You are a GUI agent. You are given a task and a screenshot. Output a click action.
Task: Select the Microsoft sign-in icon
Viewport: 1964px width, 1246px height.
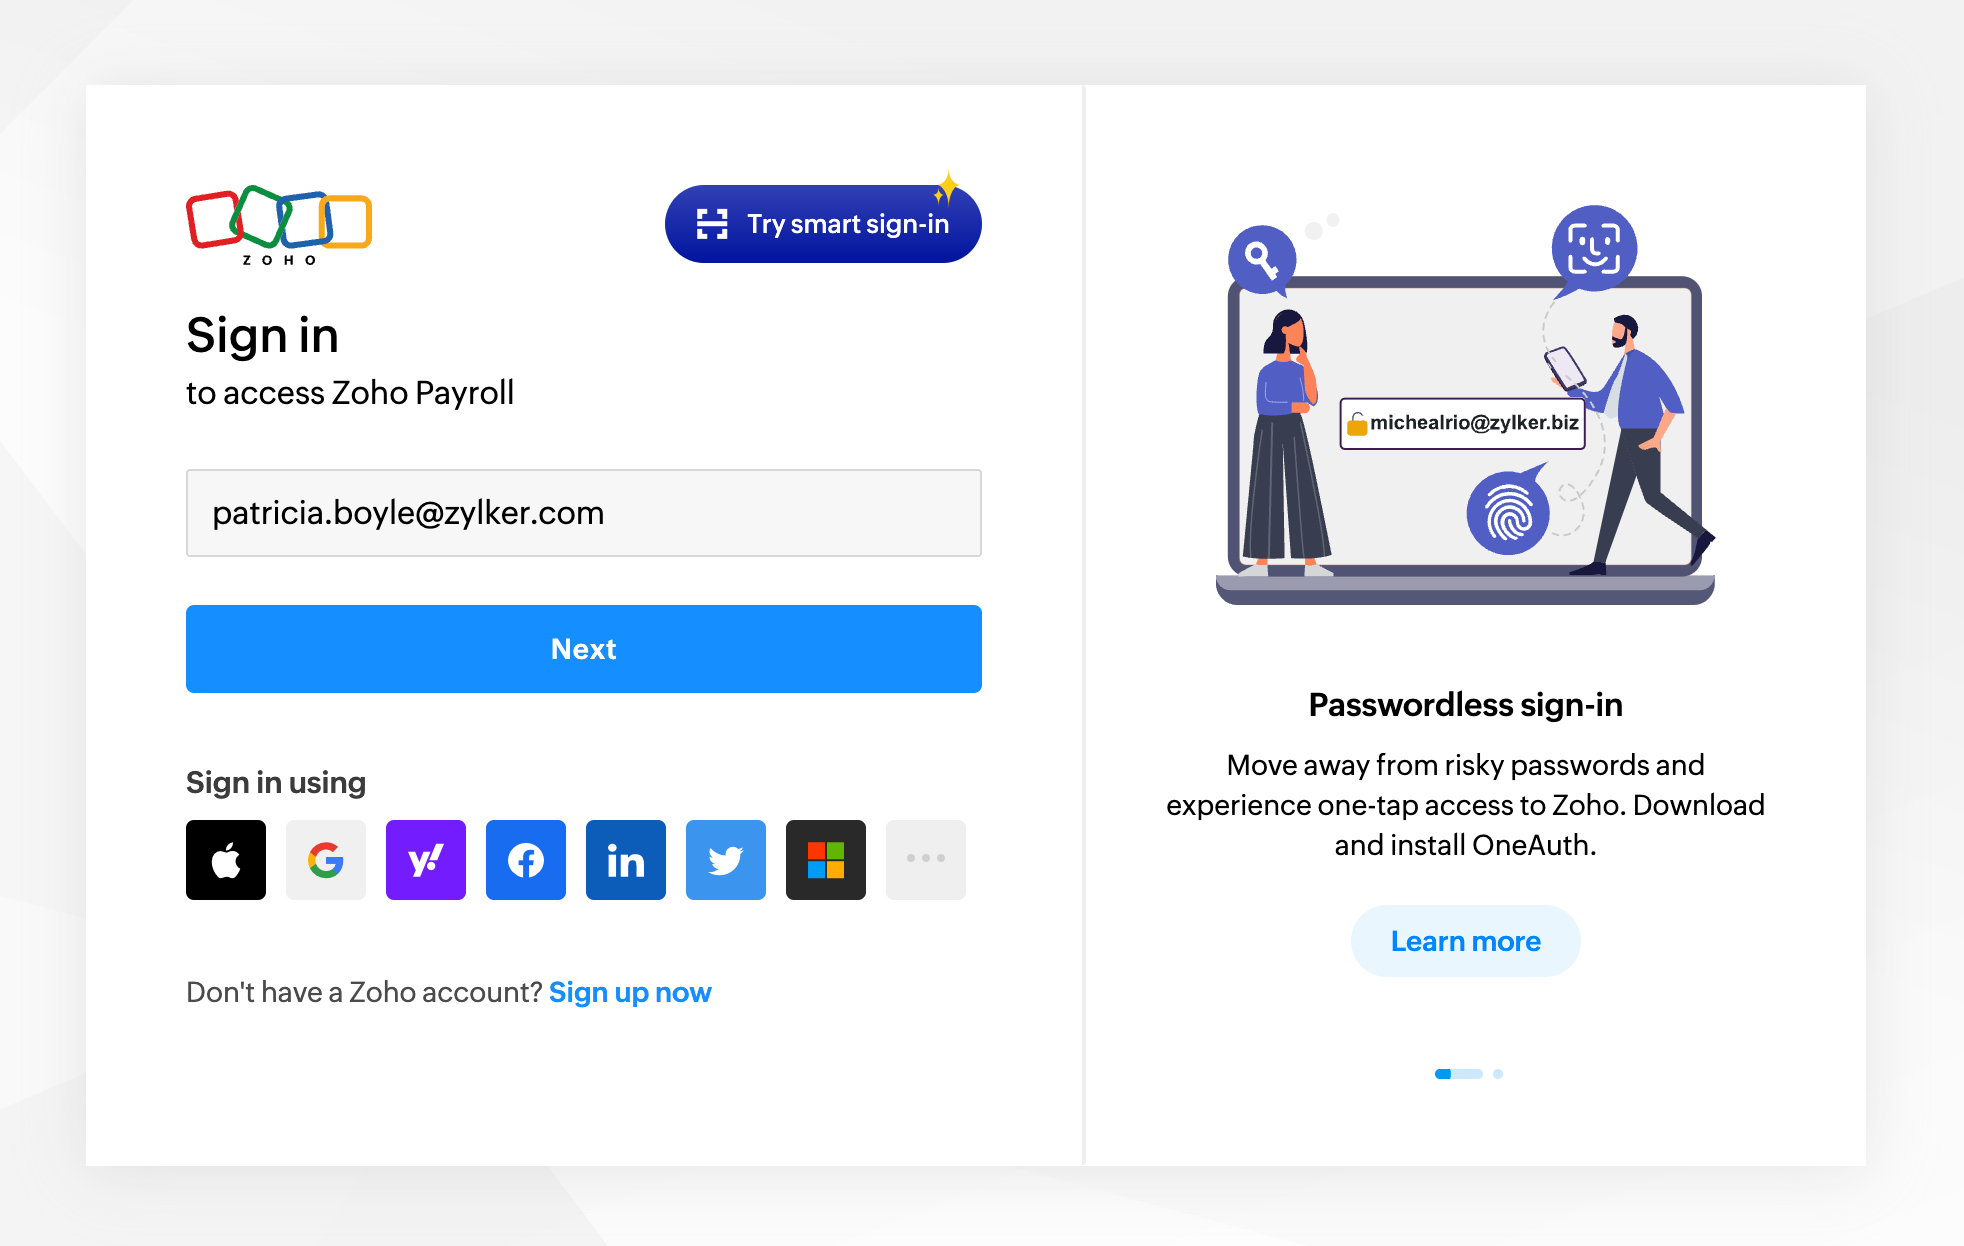pos(826,858)
